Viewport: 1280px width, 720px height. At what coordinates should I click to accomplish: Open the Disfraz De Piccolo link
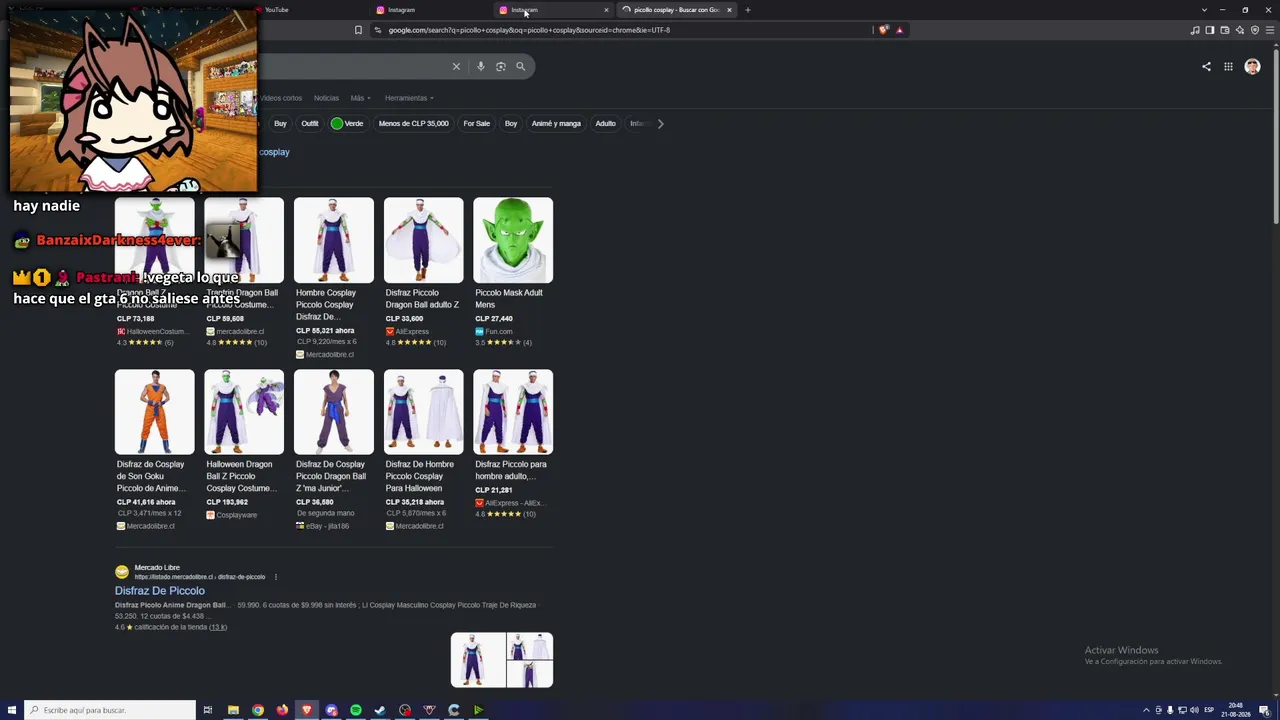pos(160,591)
